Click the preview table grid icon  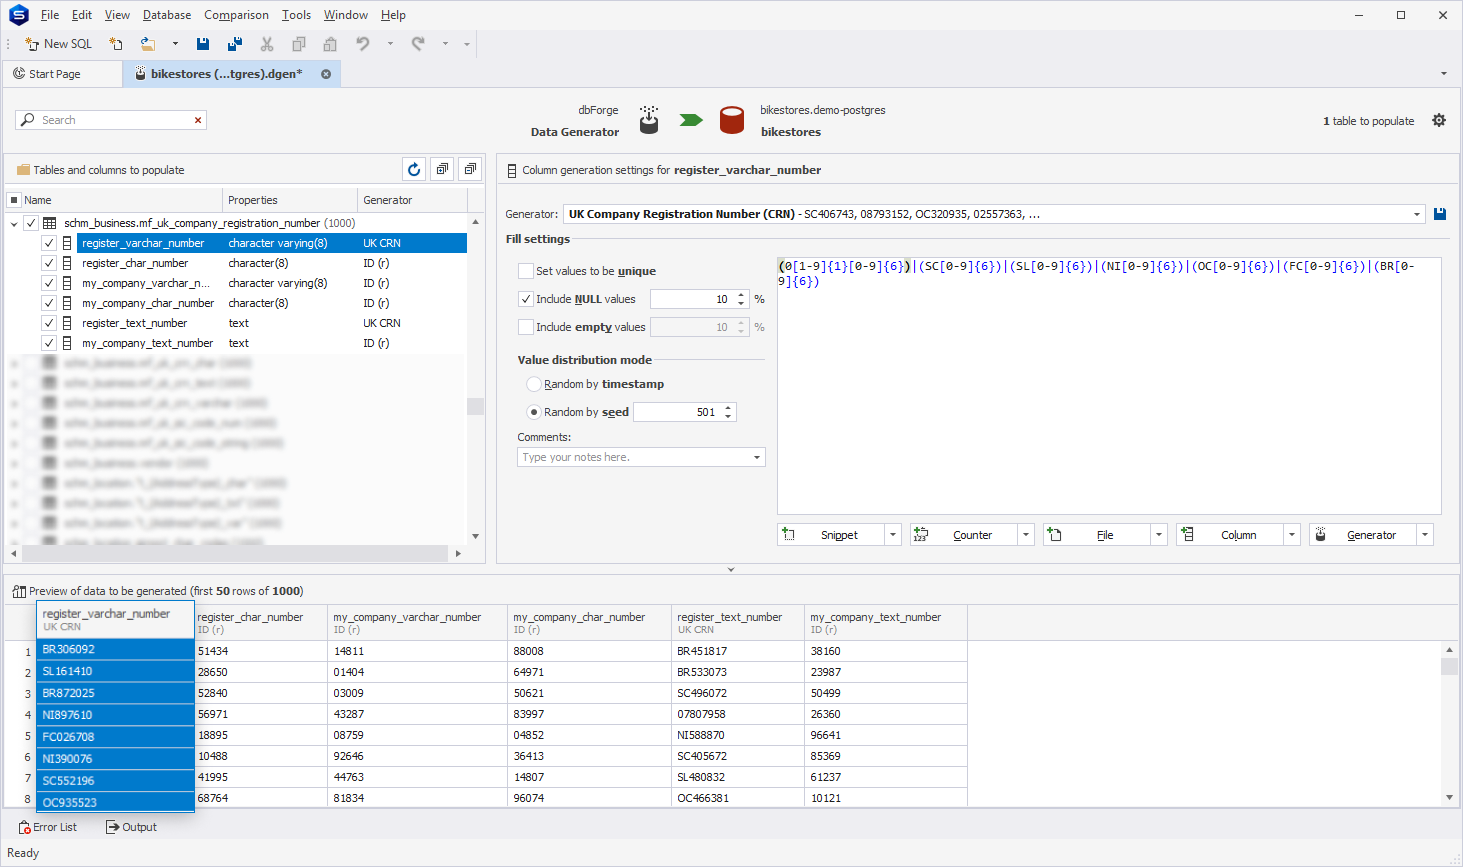(x=19, y=591)
